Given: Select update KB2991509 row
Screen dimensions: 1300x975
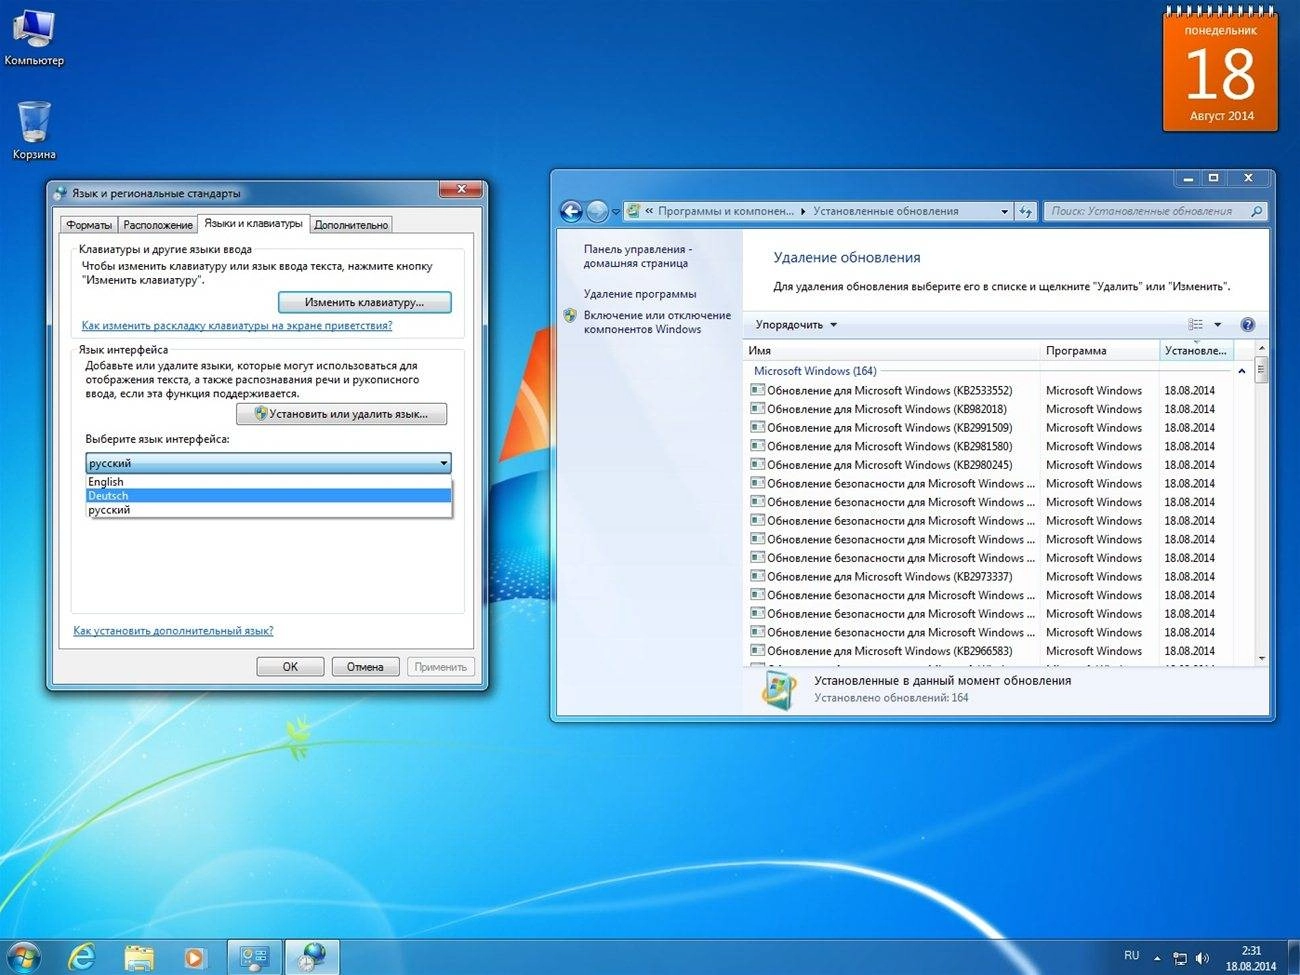Looking at the screenshot, I should point(990,428).
